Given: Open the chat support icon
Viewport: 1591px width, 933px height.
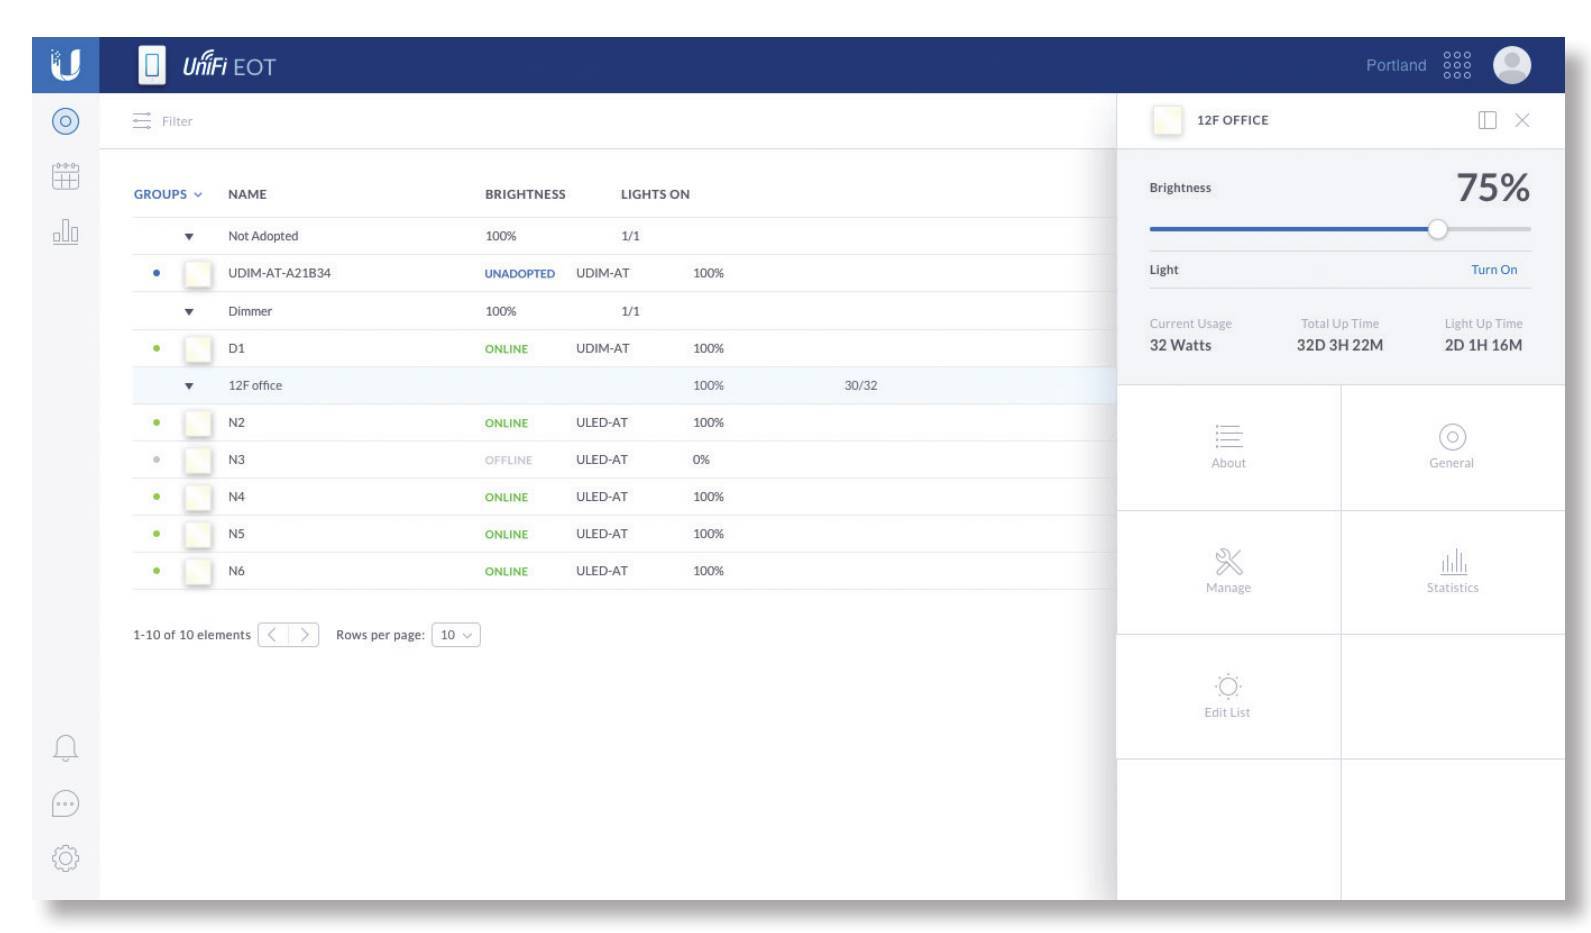Looking at the screenshot, I should (65, 803).
